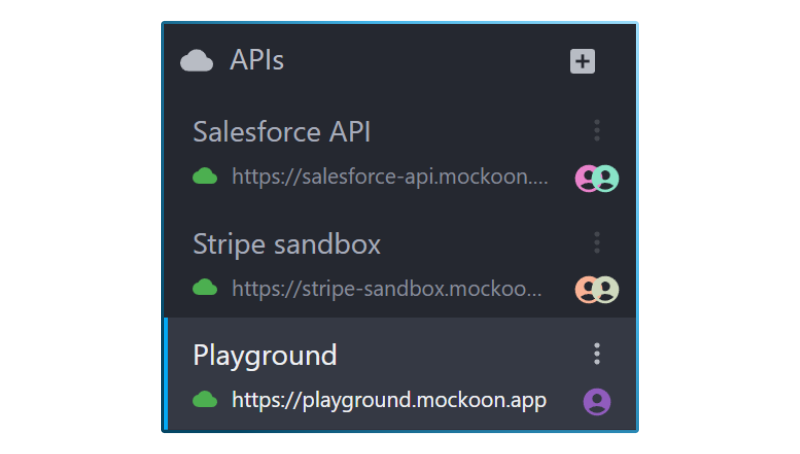Click the add new API plus button
Viewport: 800px width, 454px height.
(582, 61)
